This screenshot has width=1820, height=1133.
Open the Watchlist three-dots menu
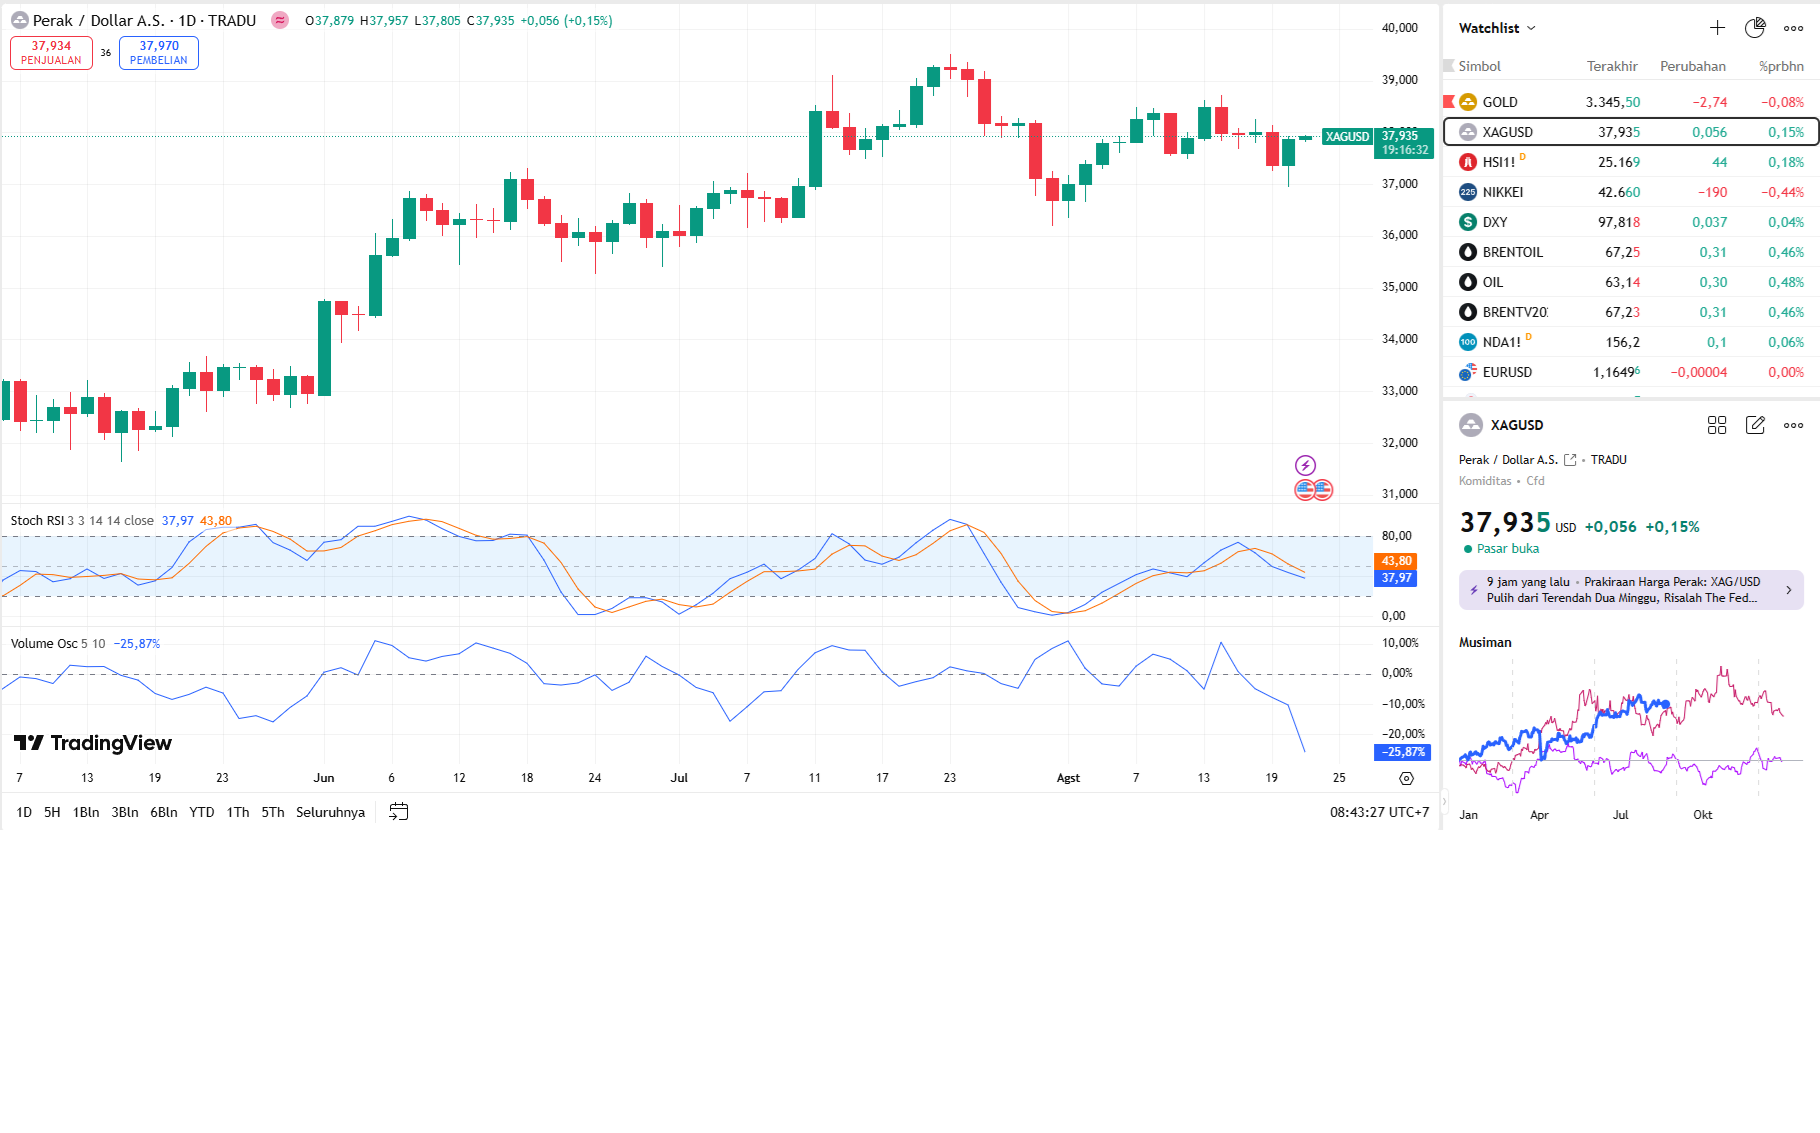coord(1793,28)
